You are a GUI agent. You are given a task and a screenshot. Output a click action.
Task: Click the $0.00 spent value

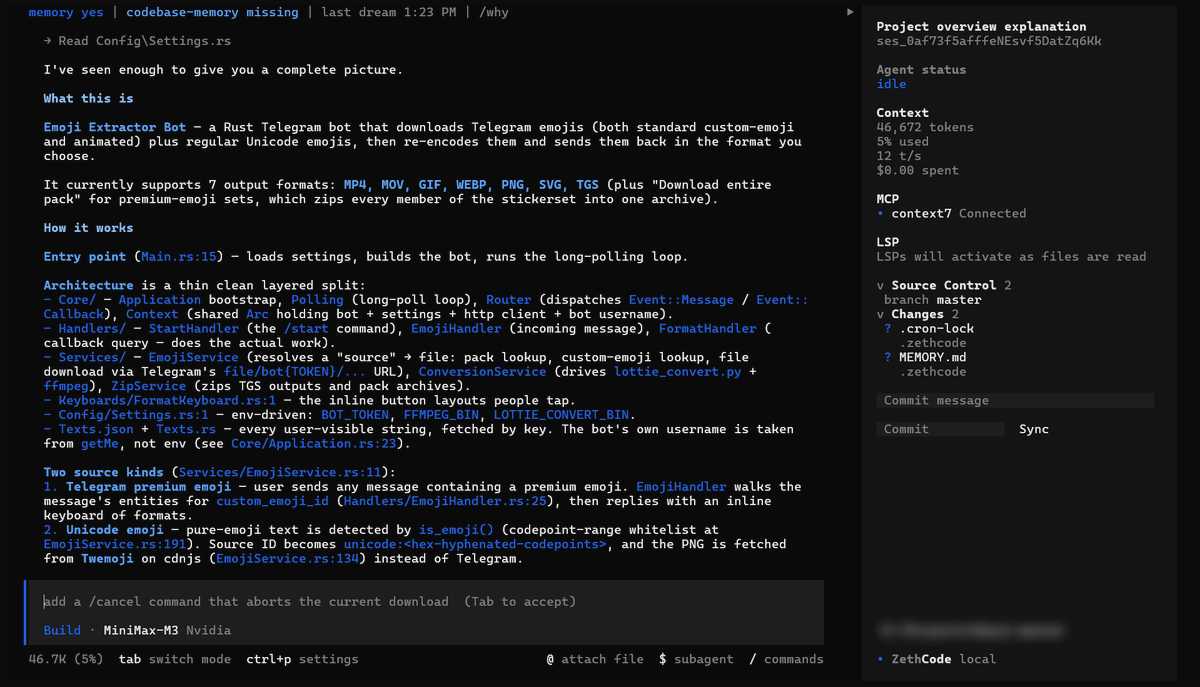[x=917, y=171]
